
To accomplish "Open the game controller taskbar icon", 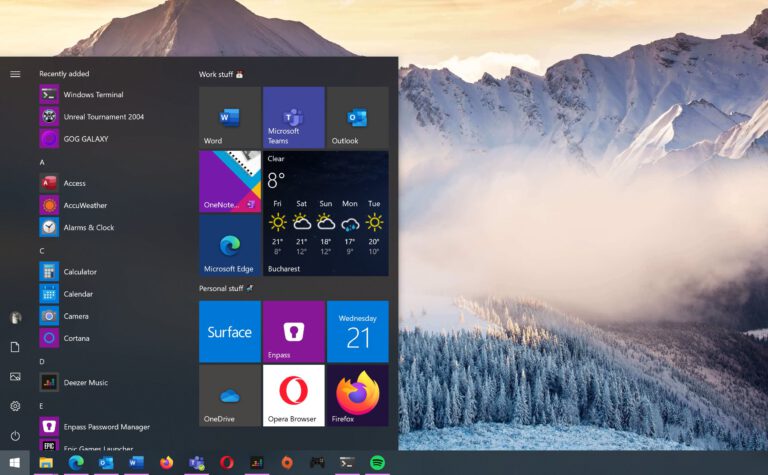I will point(317,463).
